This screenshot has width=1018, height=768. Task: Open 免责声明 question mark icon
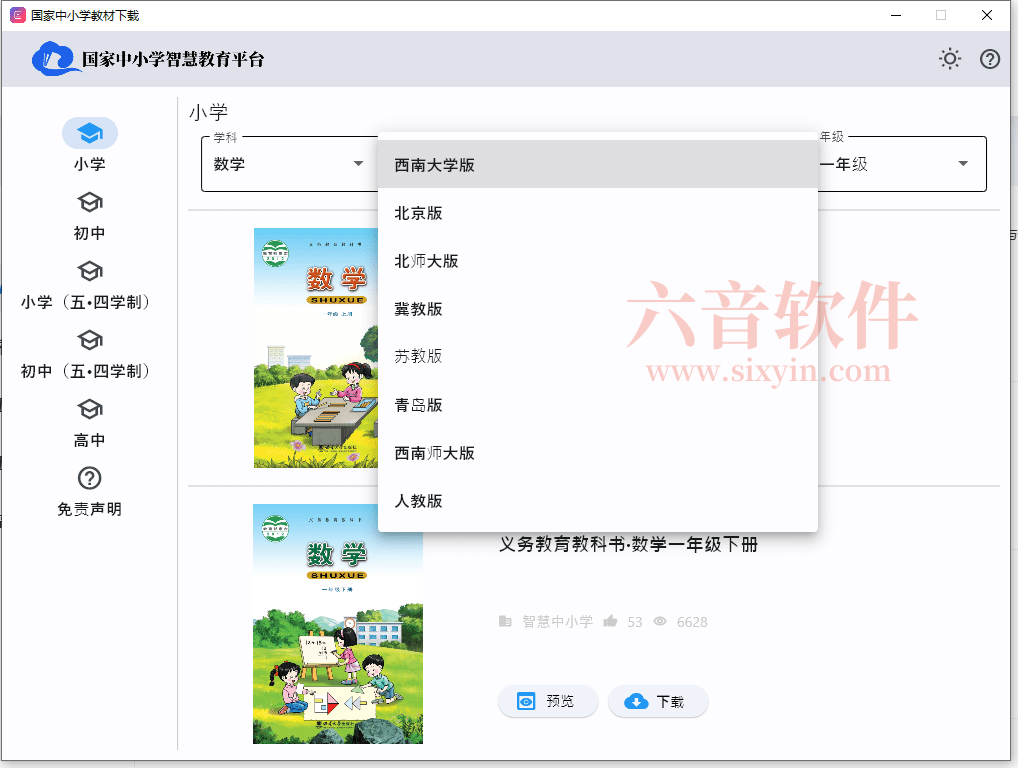tap(89, 478)
